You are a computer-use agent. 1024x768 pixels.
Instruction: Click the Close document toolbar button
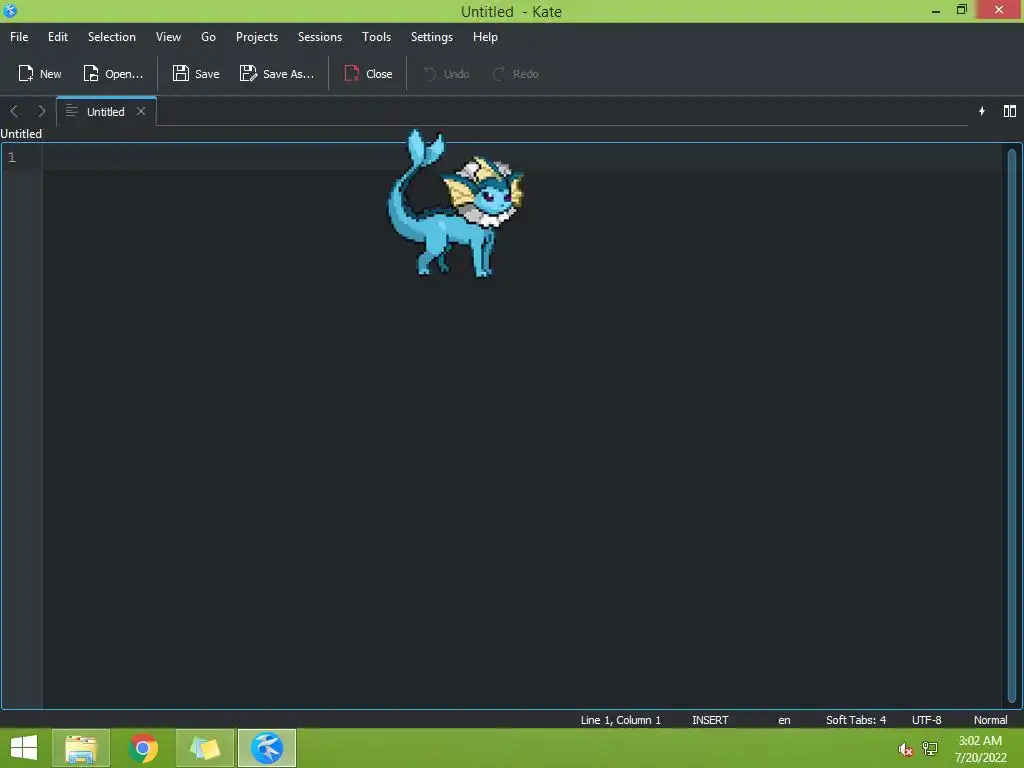[368, 74]
